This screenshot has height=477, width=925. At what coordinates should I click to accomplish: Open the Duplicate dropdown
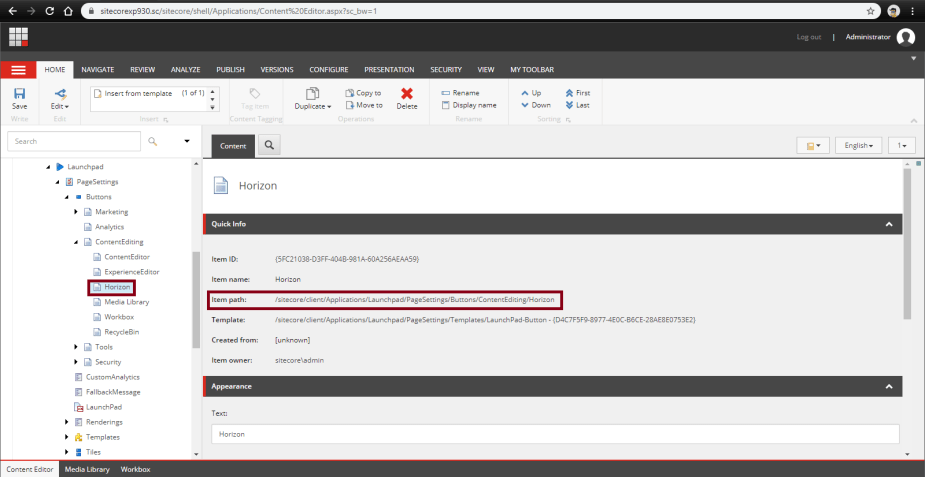[313, 99]
